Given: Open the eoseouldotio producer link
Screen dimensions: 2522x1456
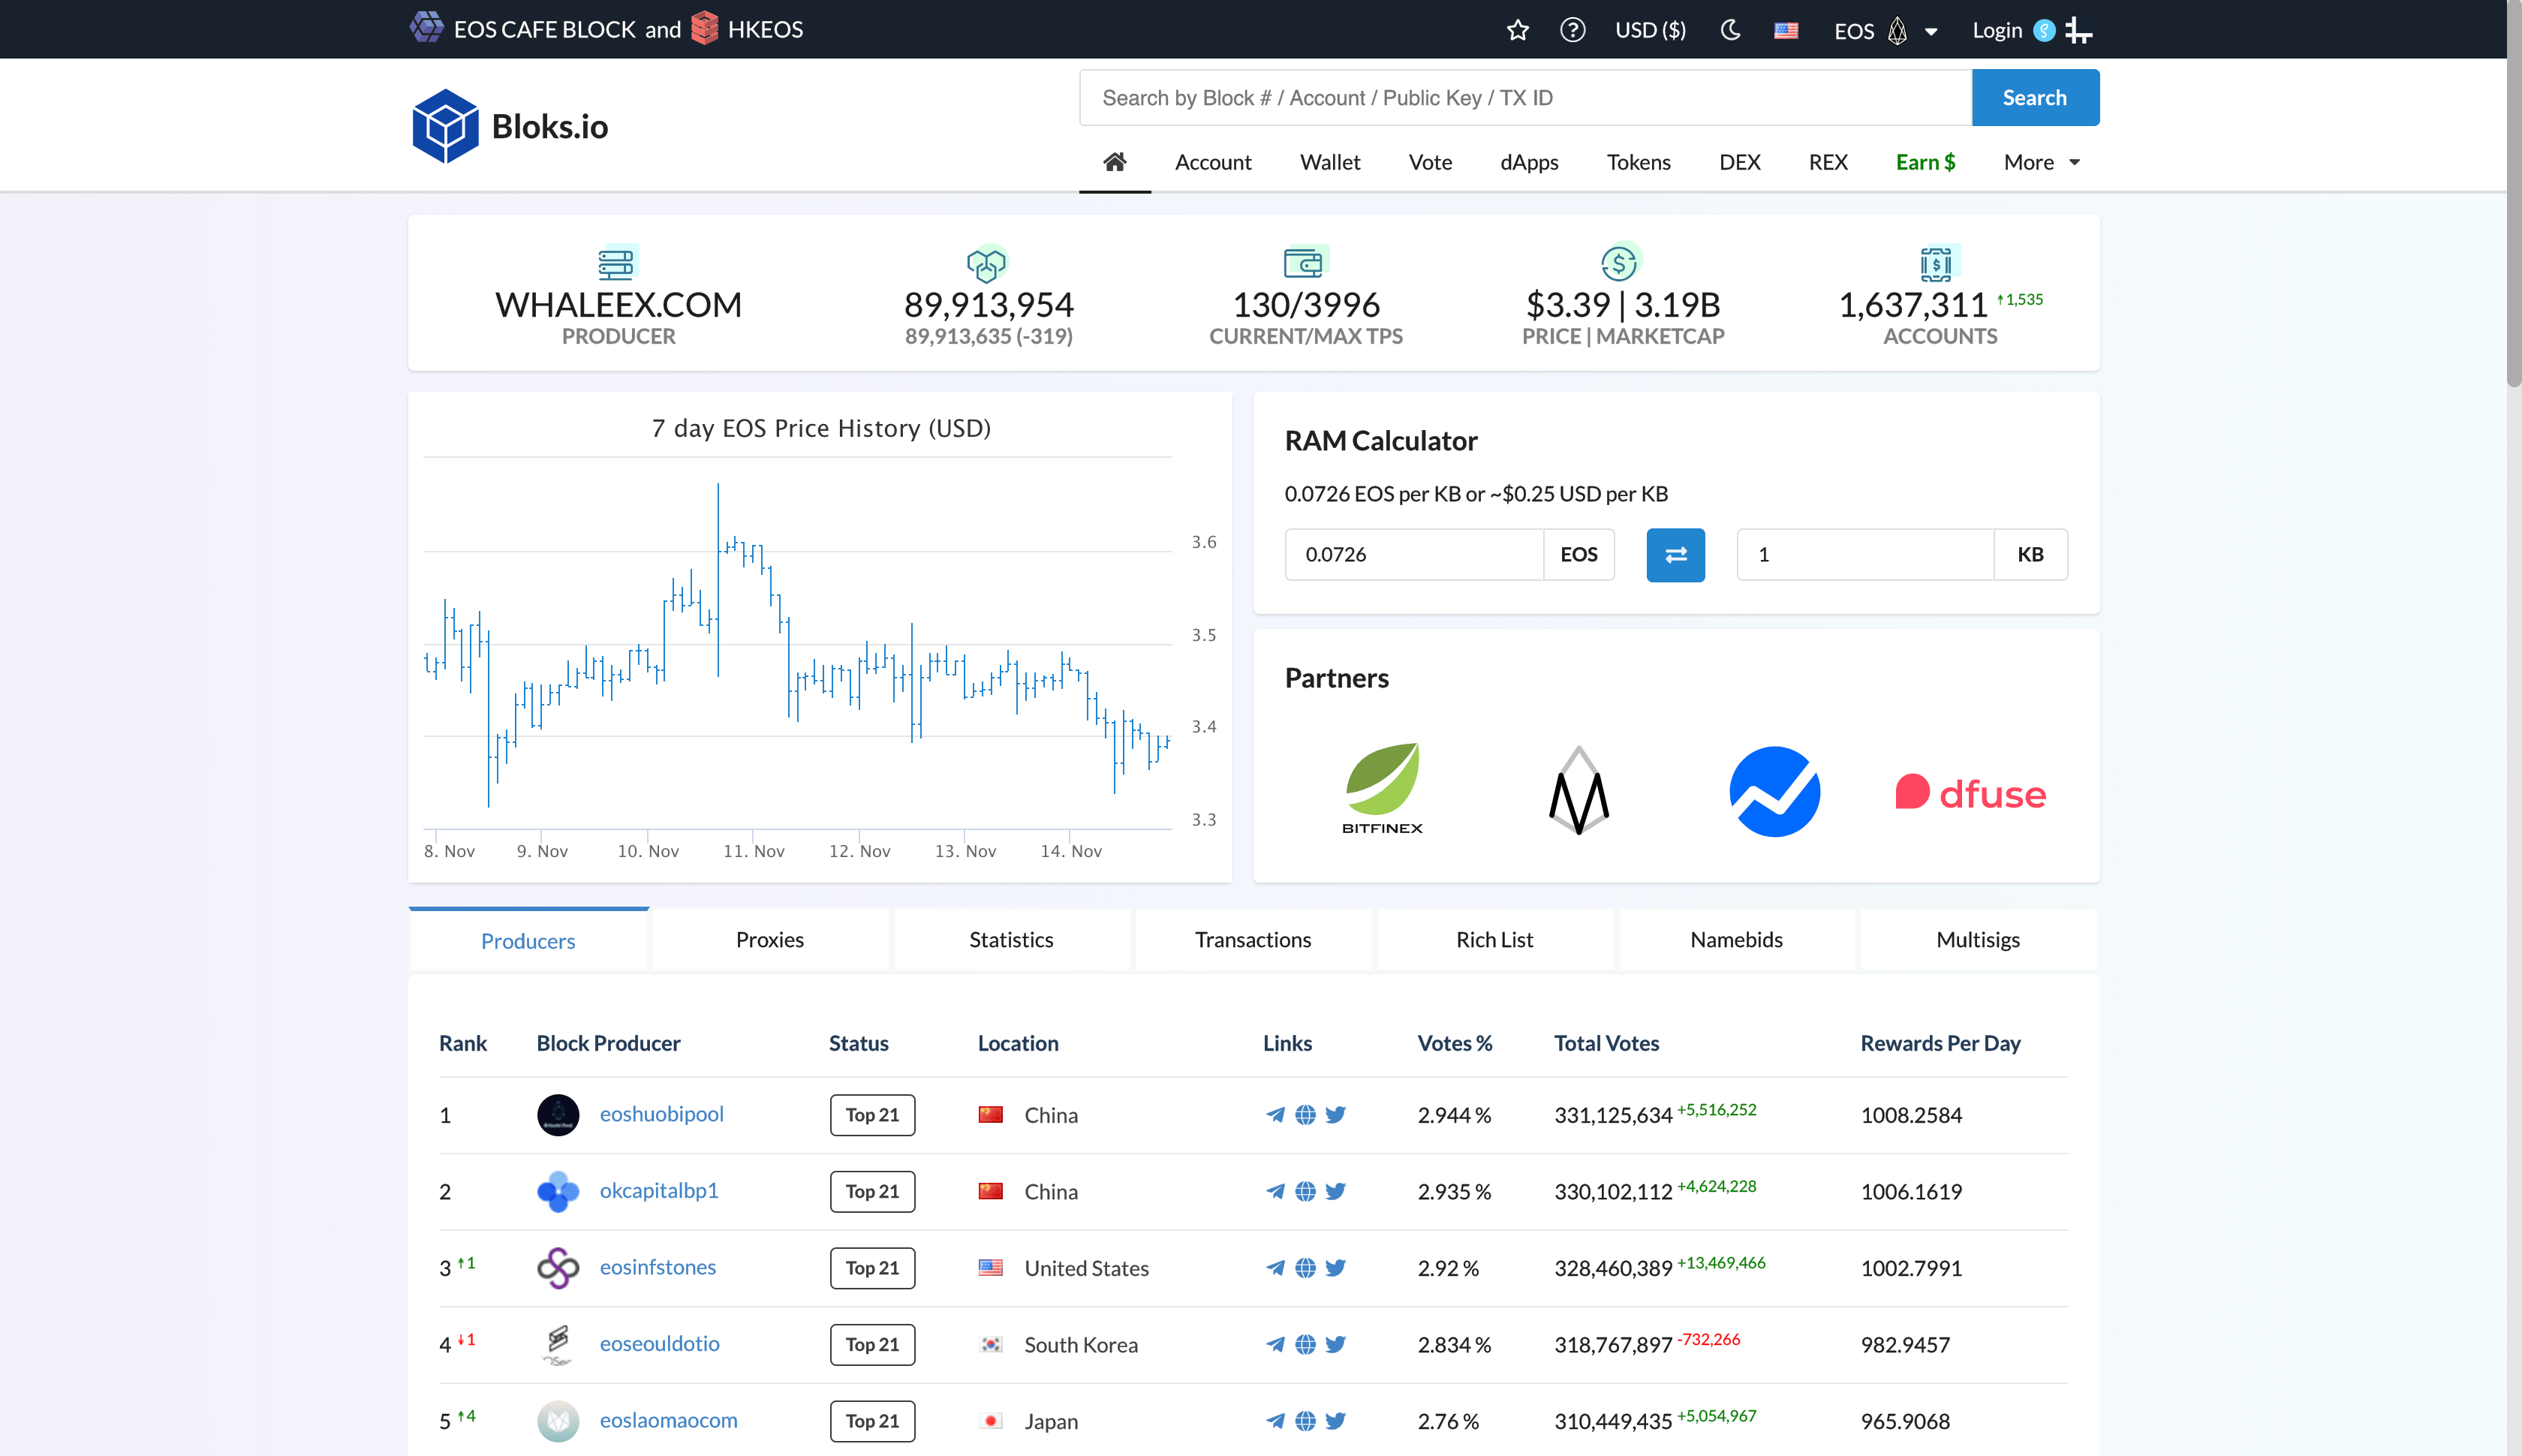Looking at the screenshot, I should click(659, 1344).
